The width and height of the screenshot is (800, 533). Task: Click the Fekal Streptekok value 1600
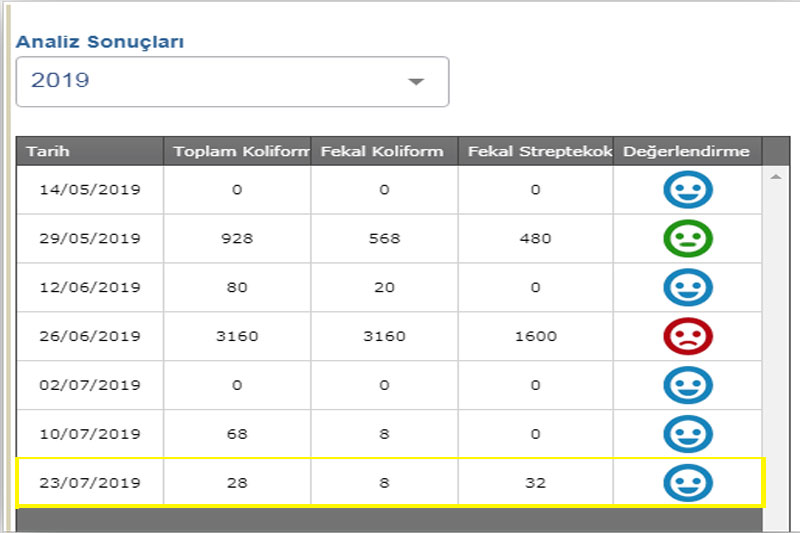point(536,336)
